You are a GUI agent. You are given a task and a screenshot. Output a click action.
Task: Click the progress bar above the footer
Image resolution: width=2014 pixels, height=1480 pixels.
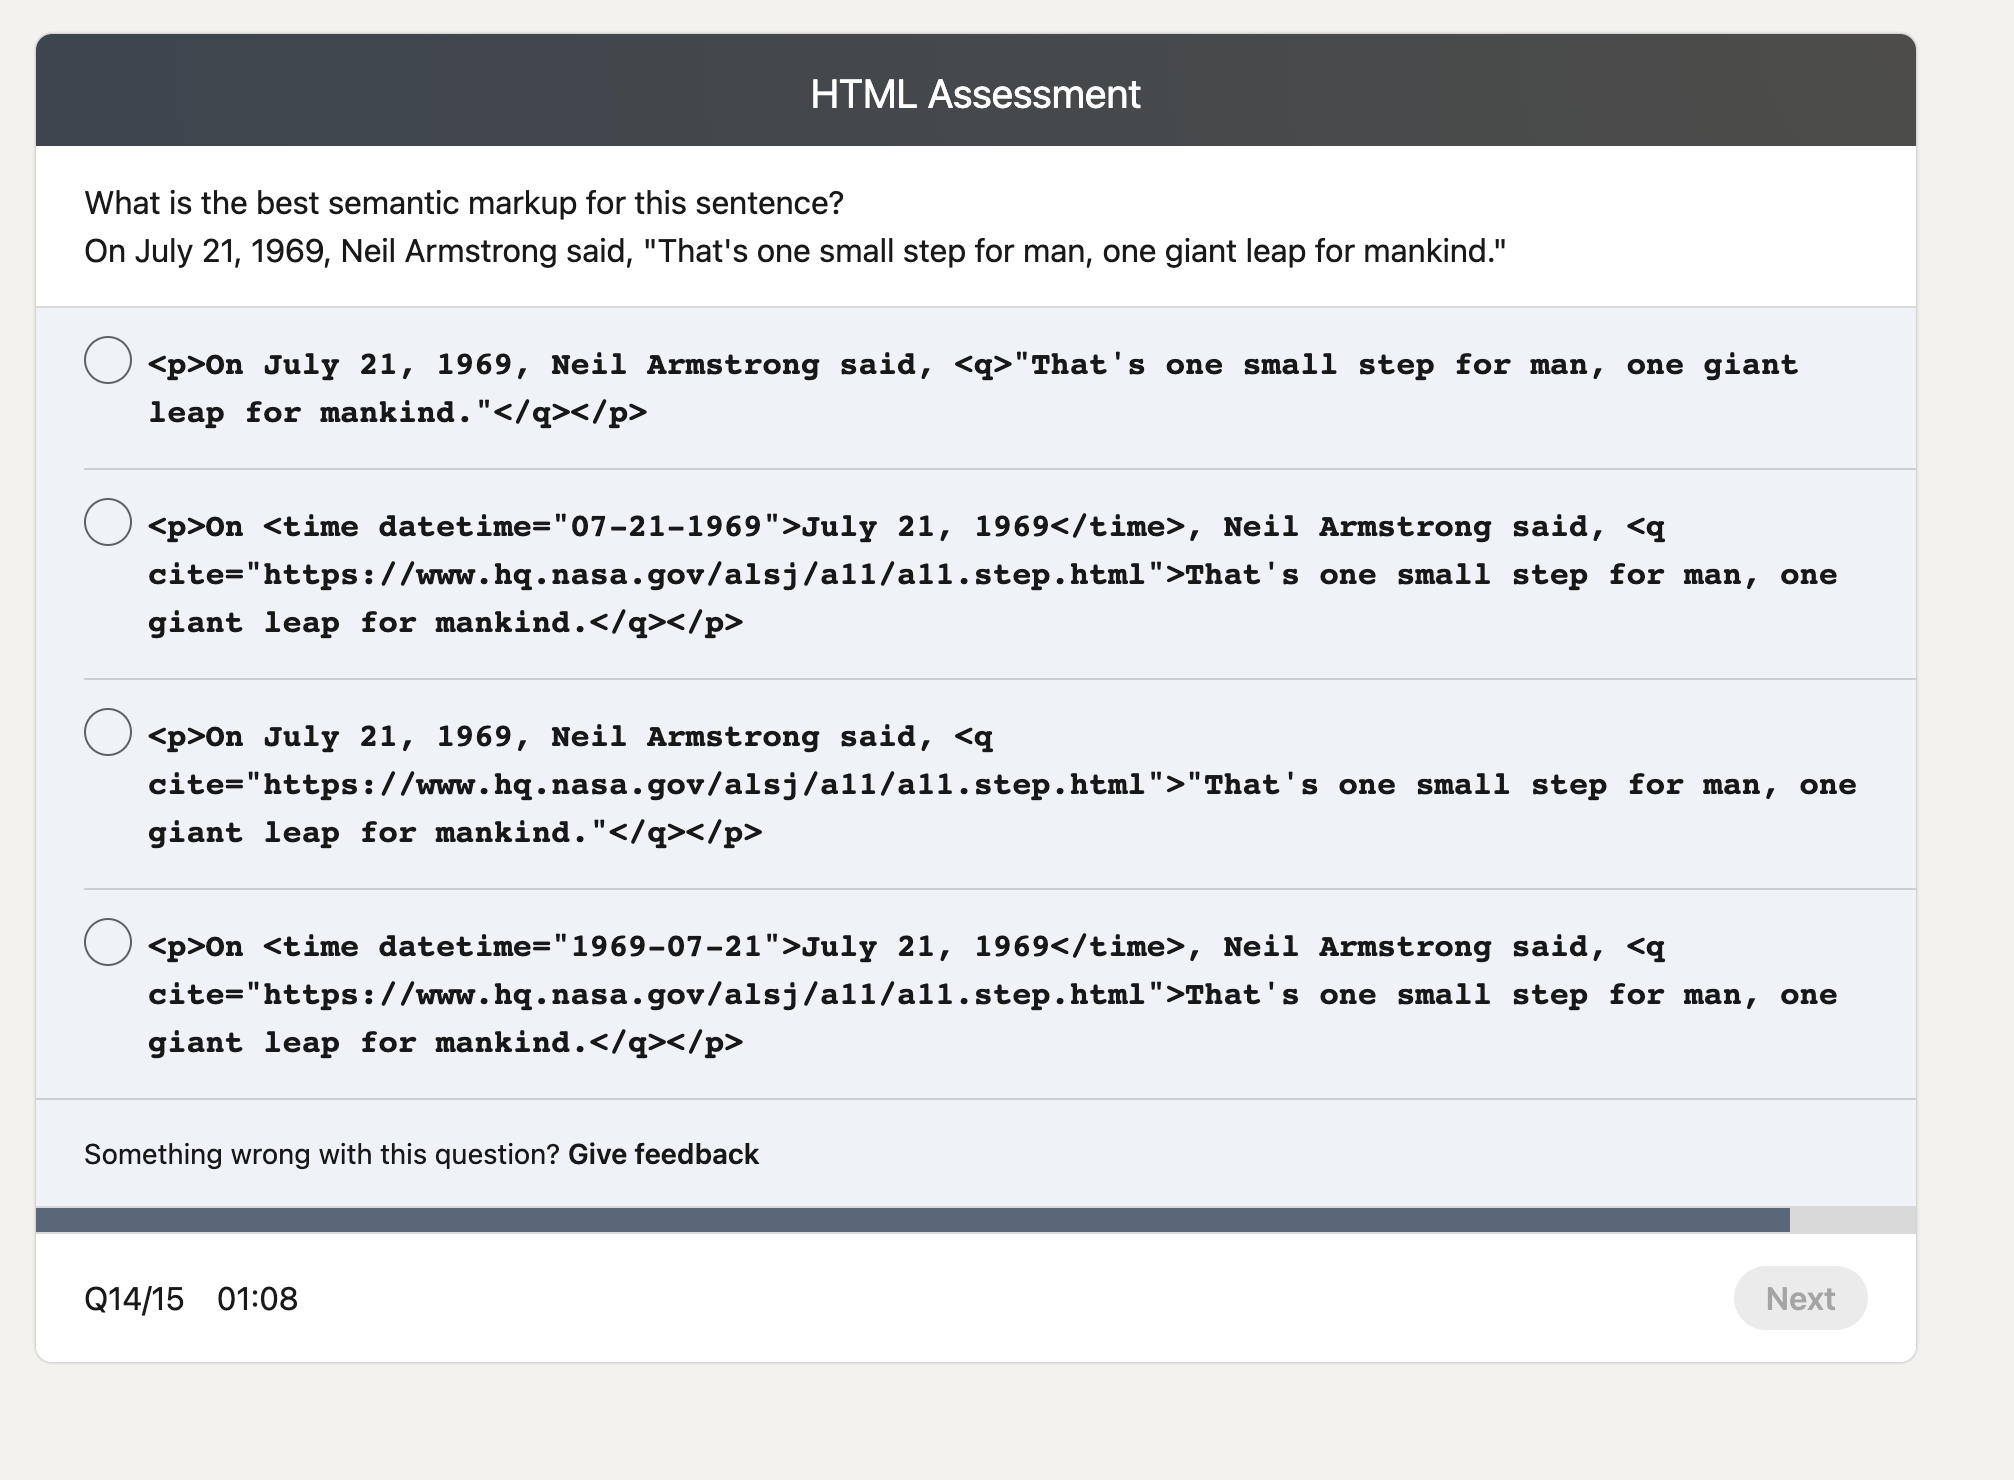click(x=1000, y=1218)
